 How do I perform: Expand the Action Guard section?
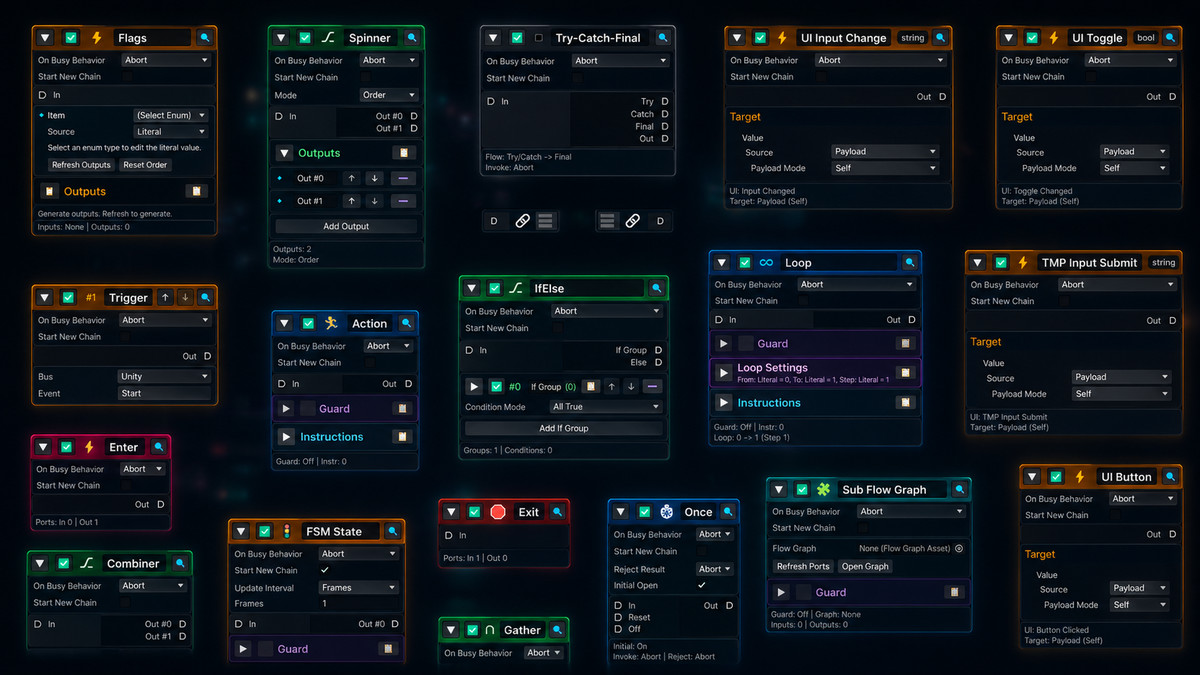[x=285, y=409]
